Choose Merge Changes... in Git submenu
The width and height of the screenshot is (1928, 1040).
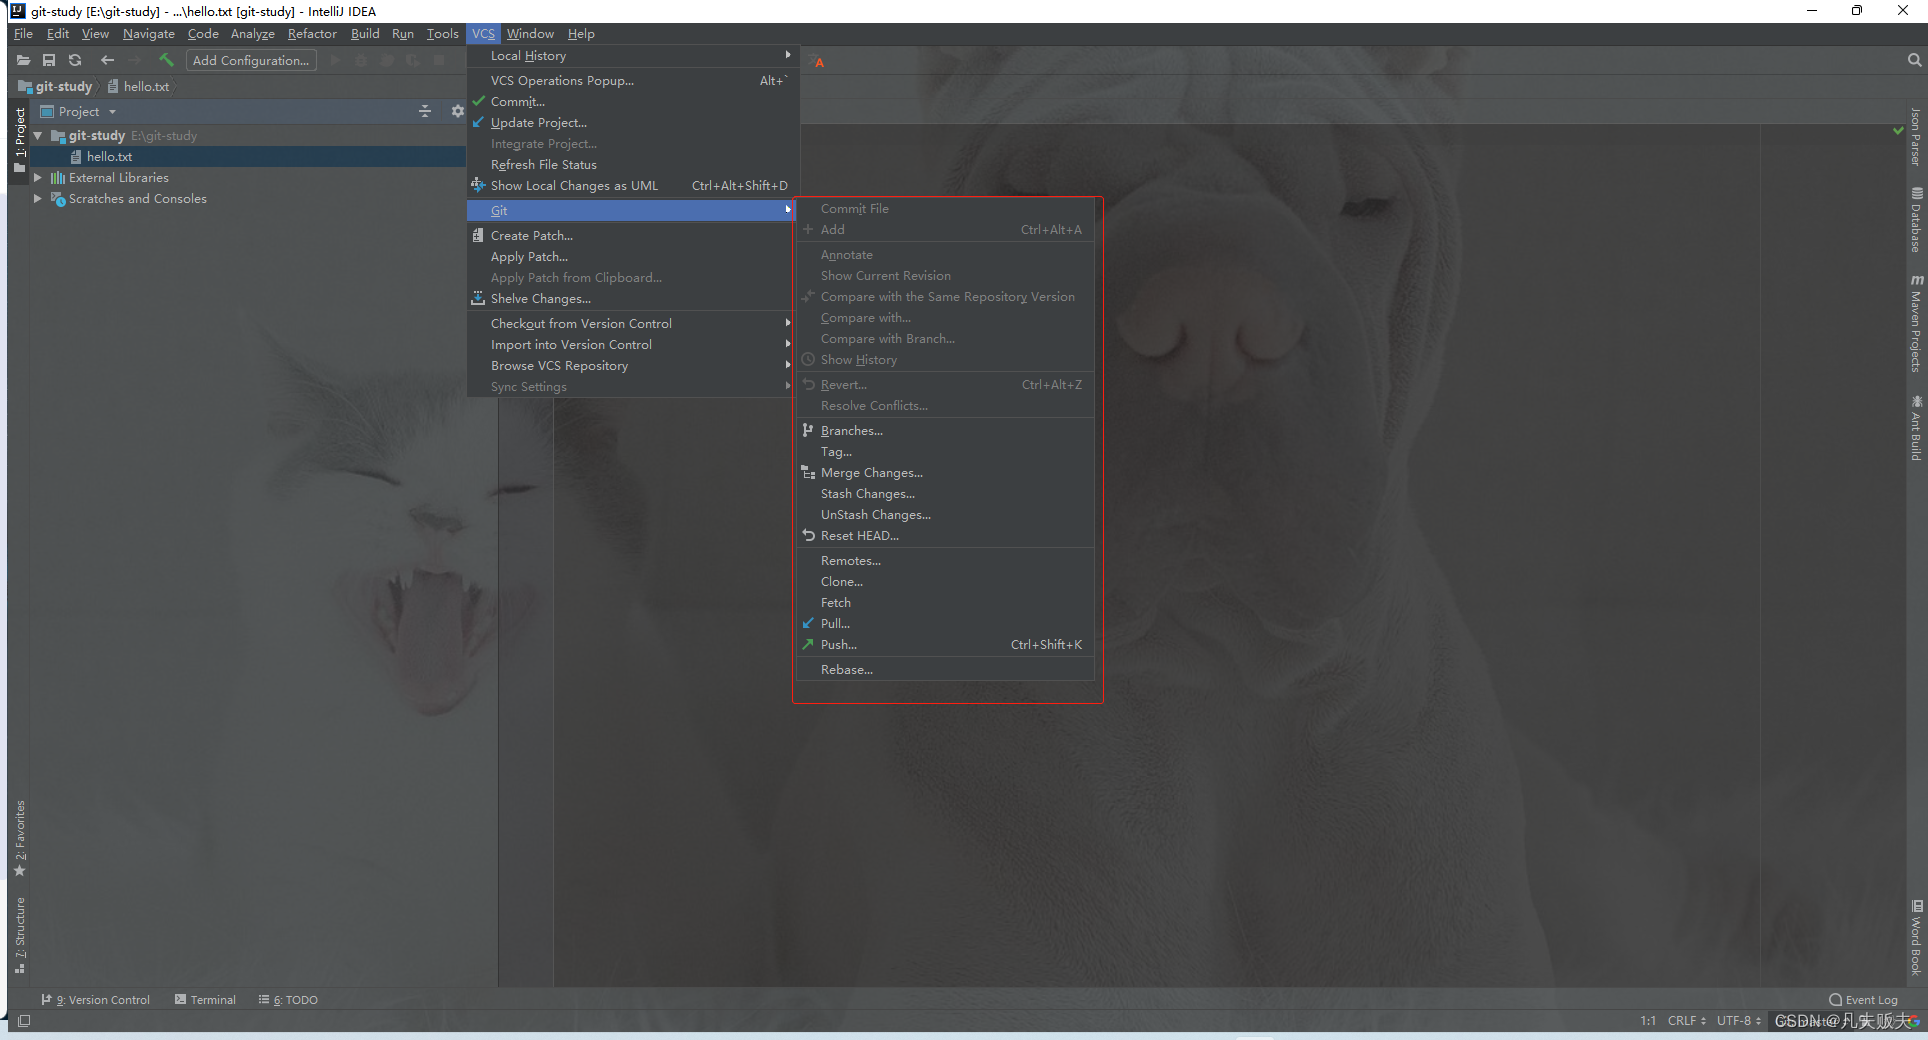[945, 472]
